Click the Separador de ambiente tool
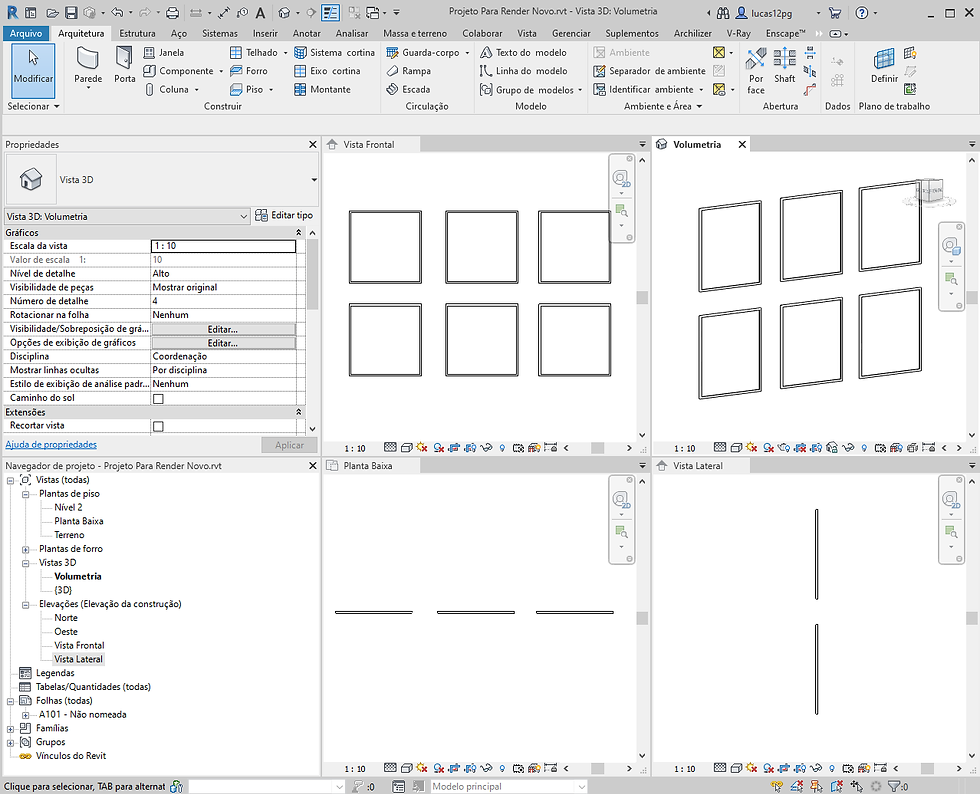The image size is (980, 794). click(x=649, y=71)
